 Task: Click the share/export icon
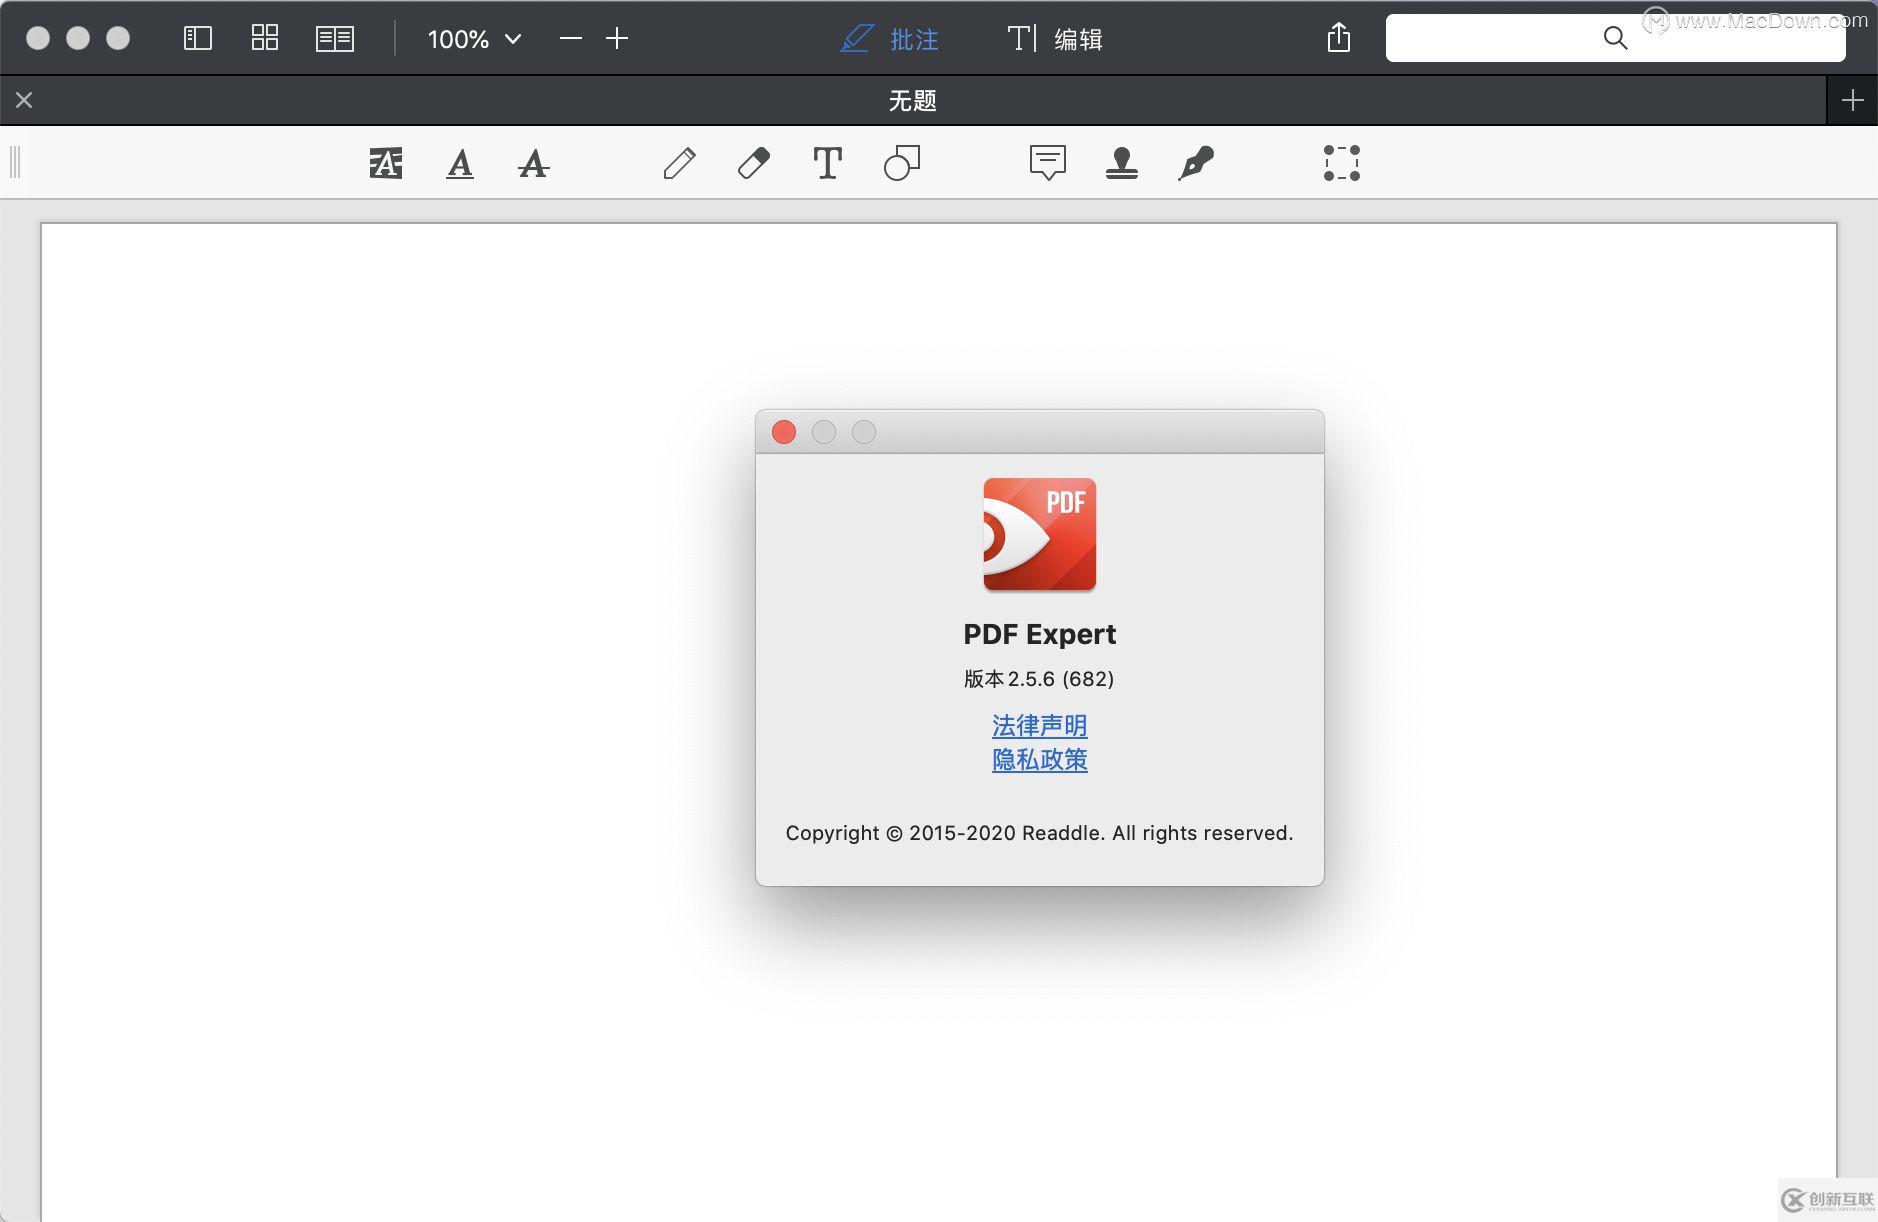click(x=1339, y=38)
